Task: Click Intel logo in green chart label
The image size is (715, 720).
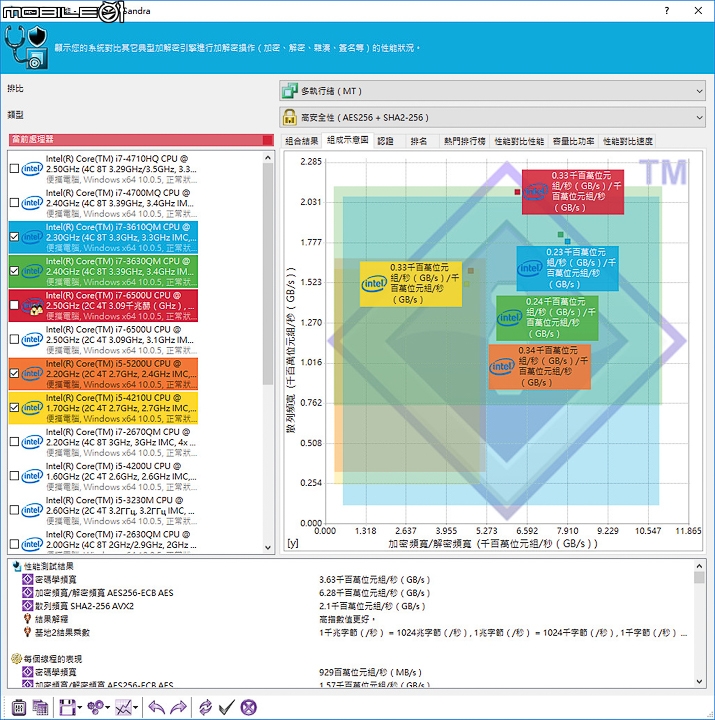Action: tap(510, 317)
